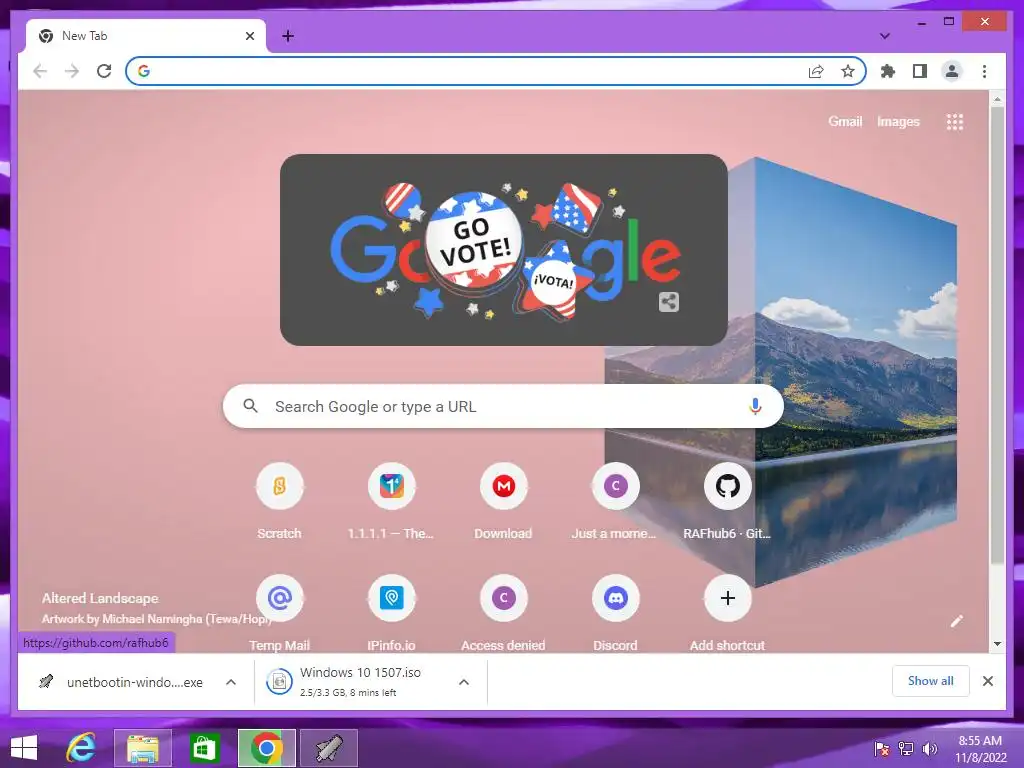Screen dimensions: 1024x768
Task: Click the scrollbar down arrow
Action: pos(997,644)
